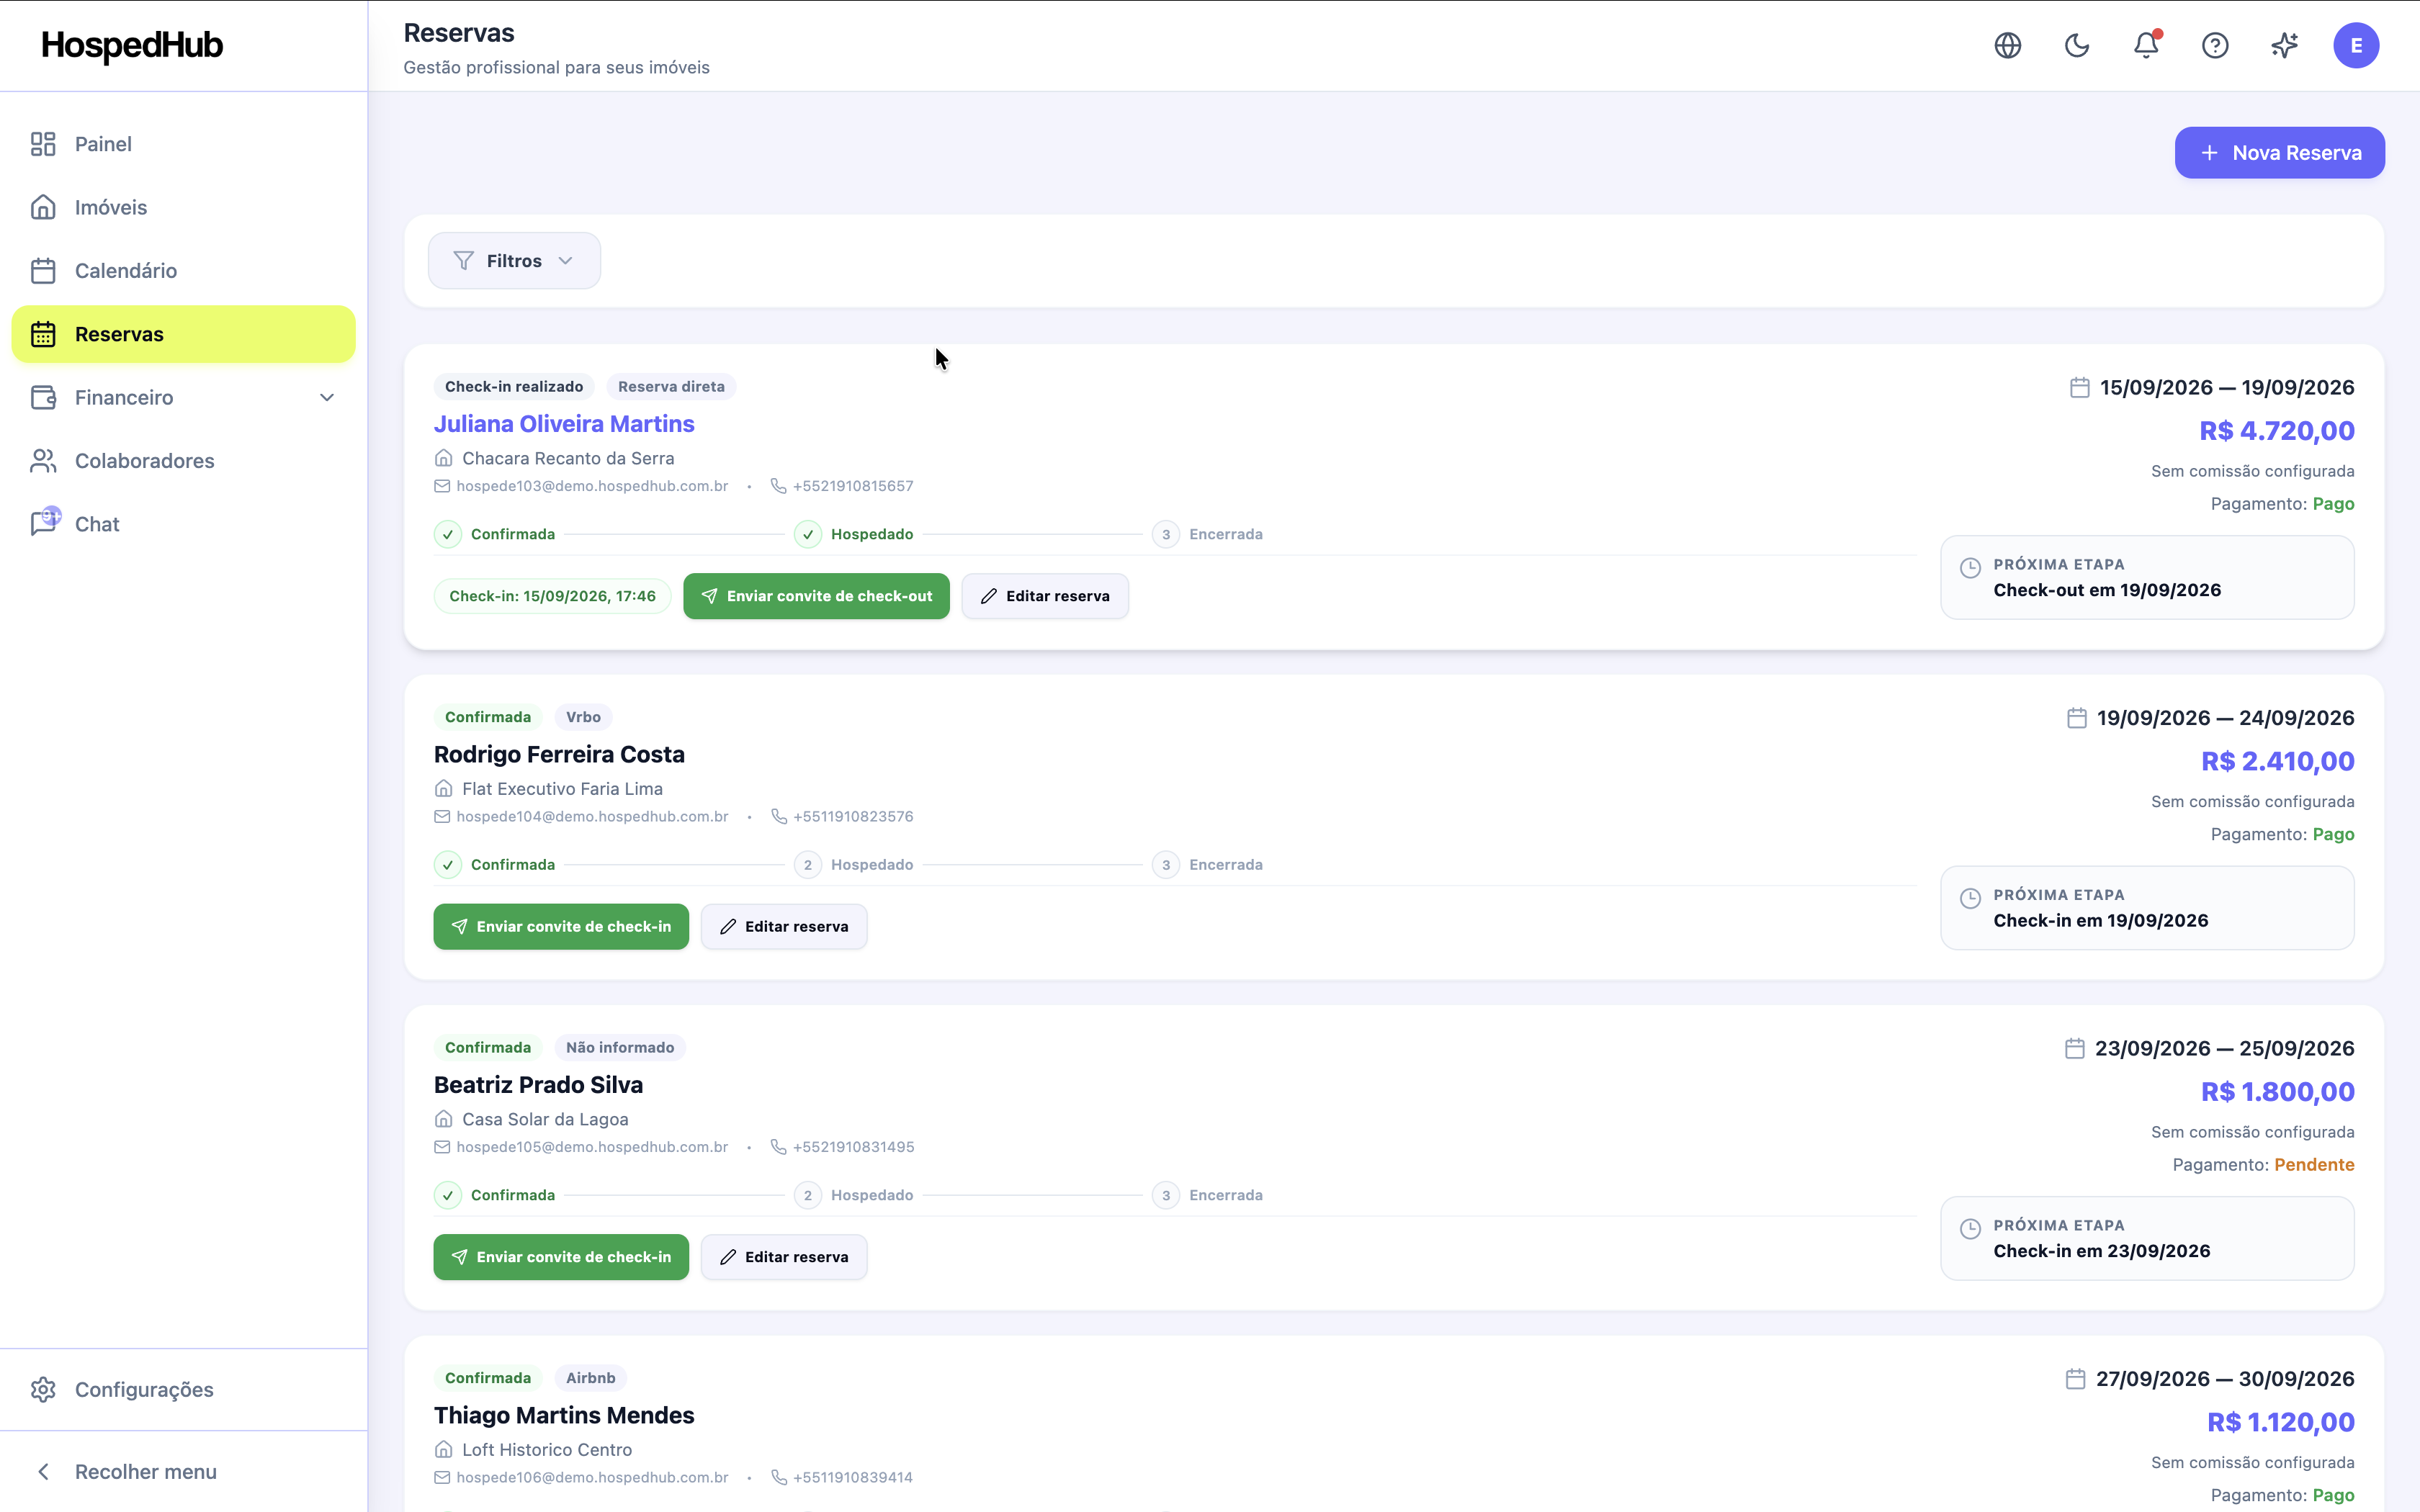Open Juliana Oliveira Martins reservation
Viewport: 2420px width, 1512px height.
pos(564,424)
